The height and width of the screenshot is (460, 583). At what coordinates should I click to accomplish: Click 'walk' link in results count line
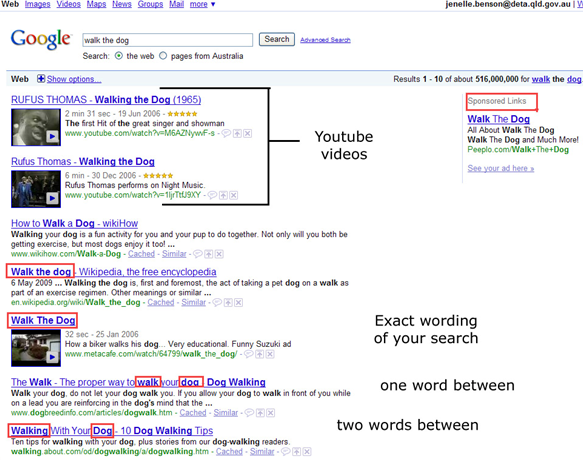click(x=541, y=79)
